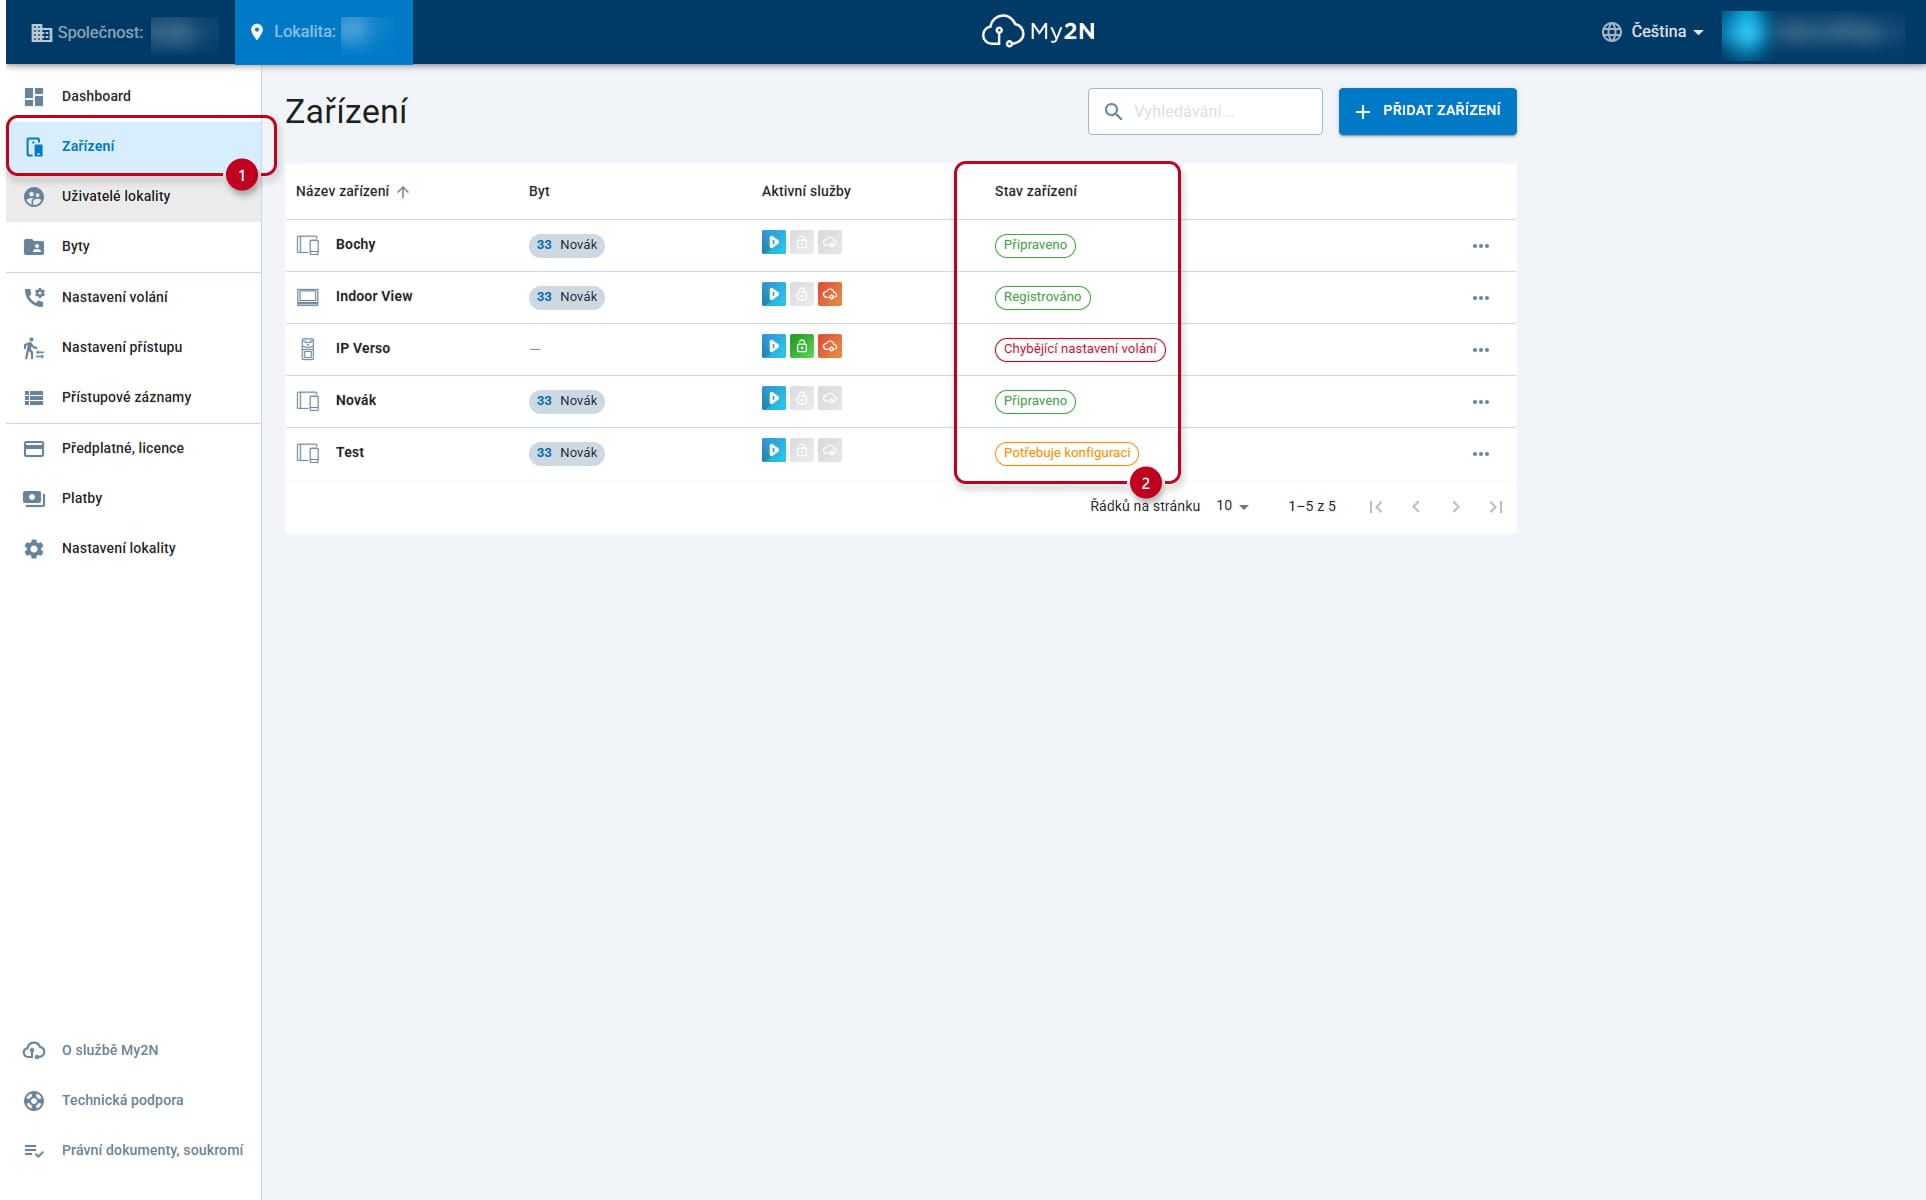1926x1200 pixels.
Task: Click the Aktivní služby column header
Action: [x=806, y=191]
